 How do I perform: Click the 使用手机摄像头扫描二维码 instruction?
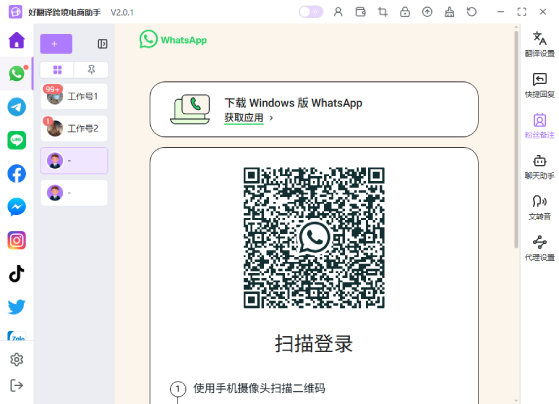coord(259,388)
